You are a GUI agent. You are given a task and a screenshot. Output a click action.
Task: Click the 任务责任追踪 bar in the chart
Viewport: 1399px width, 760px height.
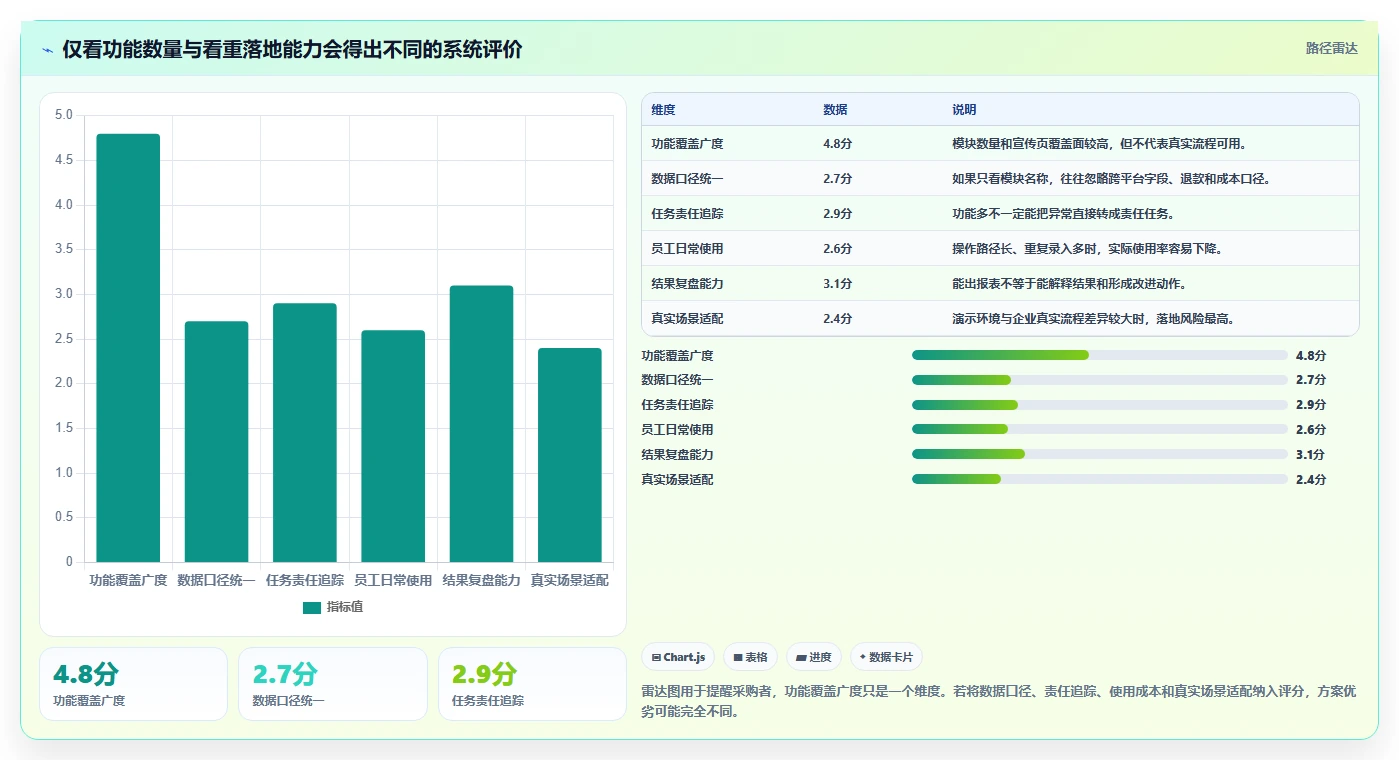tap(305, 432)
